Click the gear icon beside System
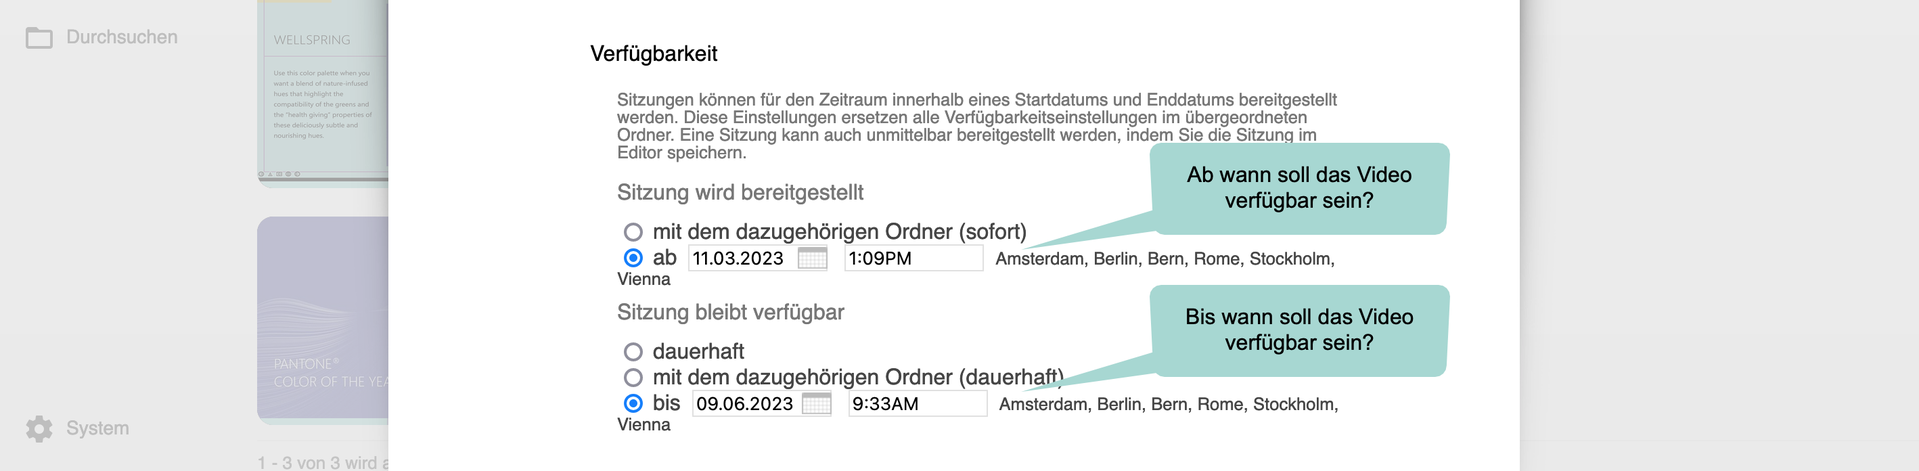This screenshot has height=471, width=1919. pos(39,429)
